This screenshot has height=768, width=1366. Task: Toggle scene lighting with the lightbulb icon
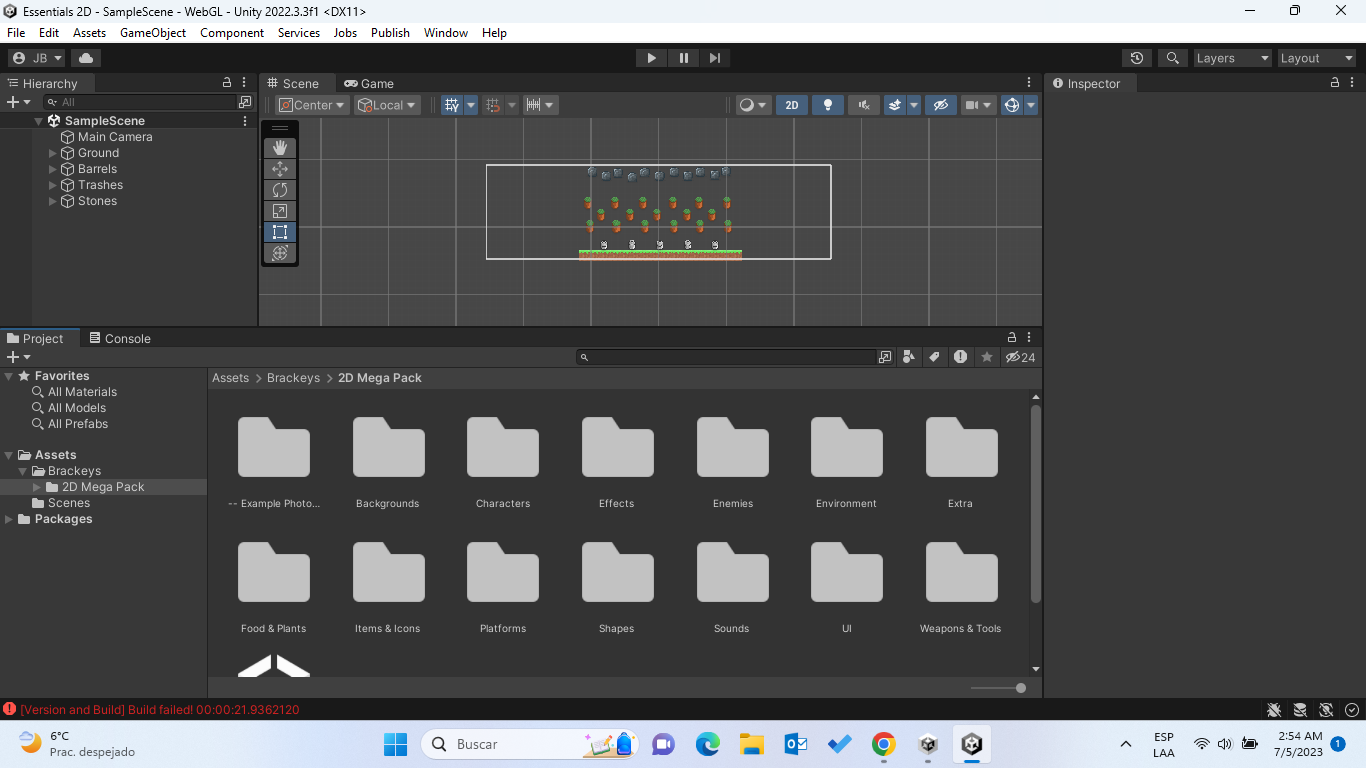[x=826, y=104]
